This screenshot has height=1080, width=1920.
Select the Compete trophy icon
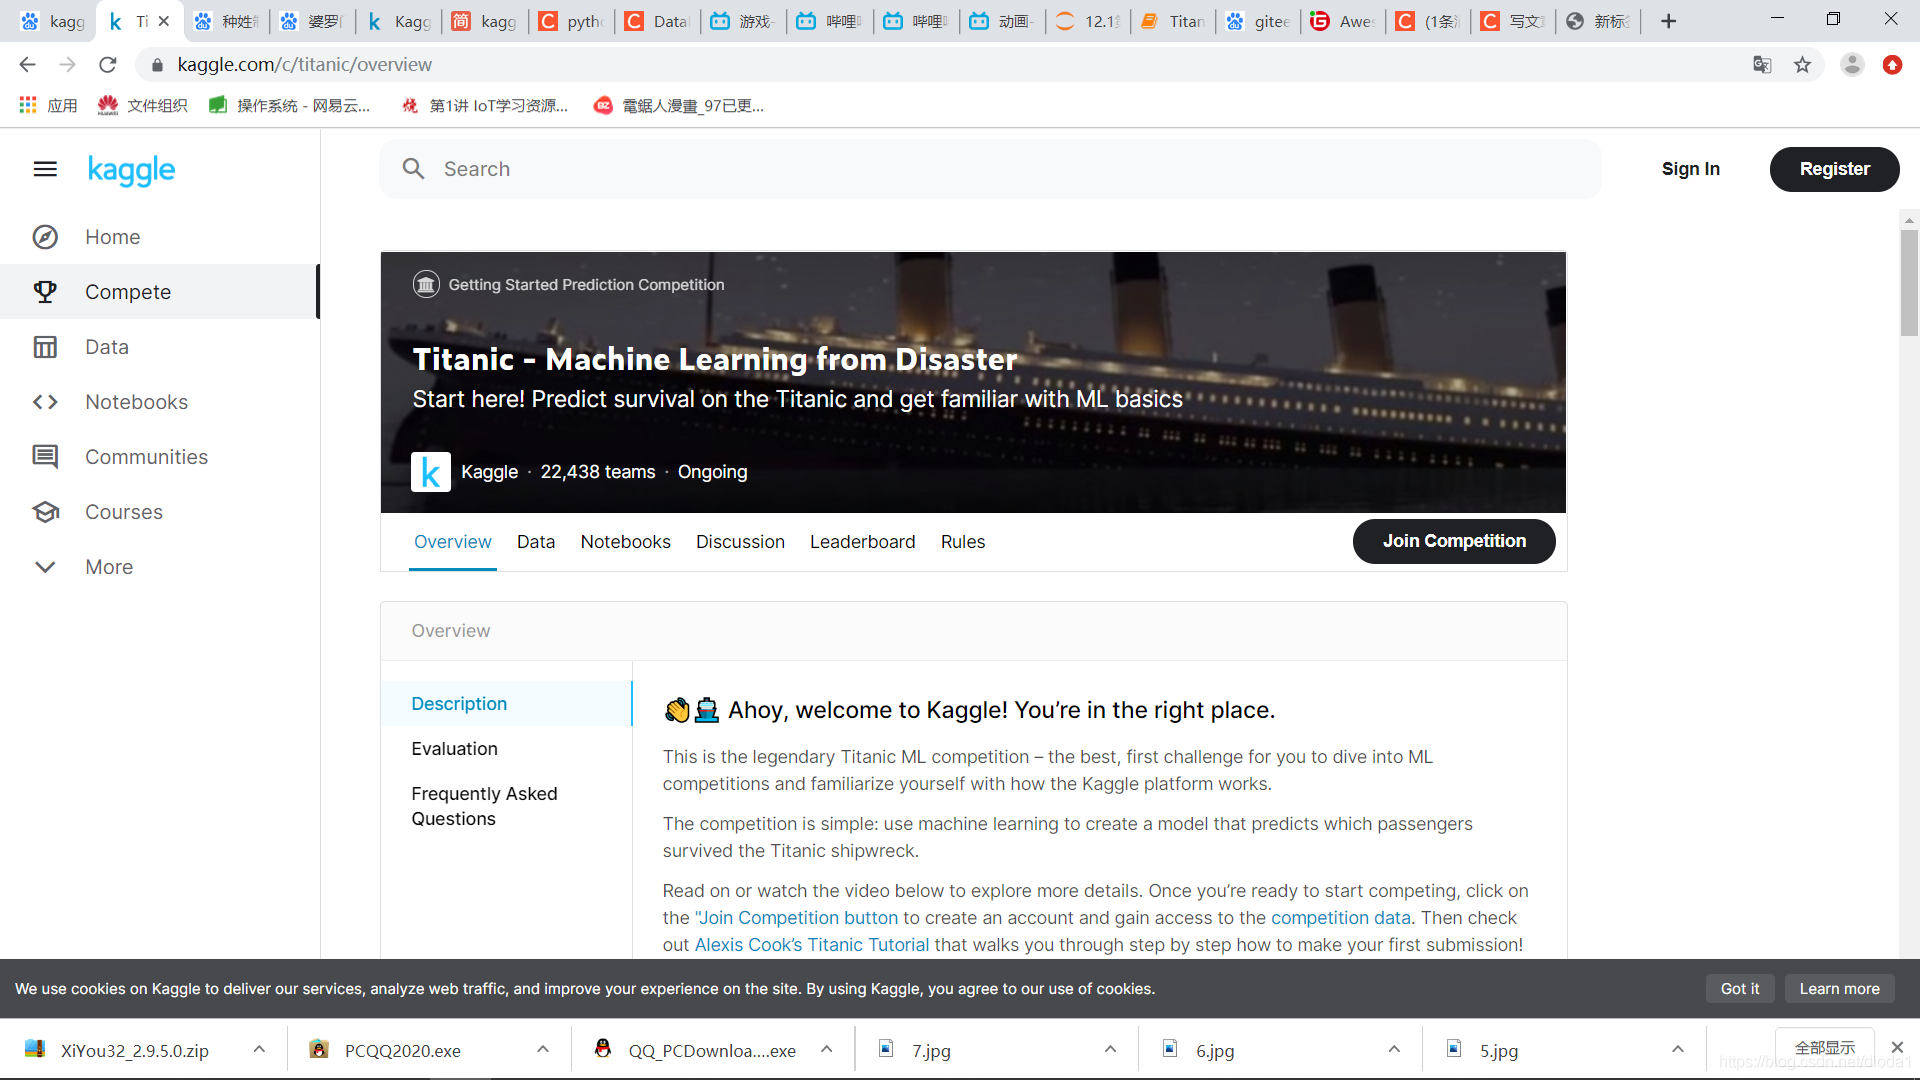45,292
